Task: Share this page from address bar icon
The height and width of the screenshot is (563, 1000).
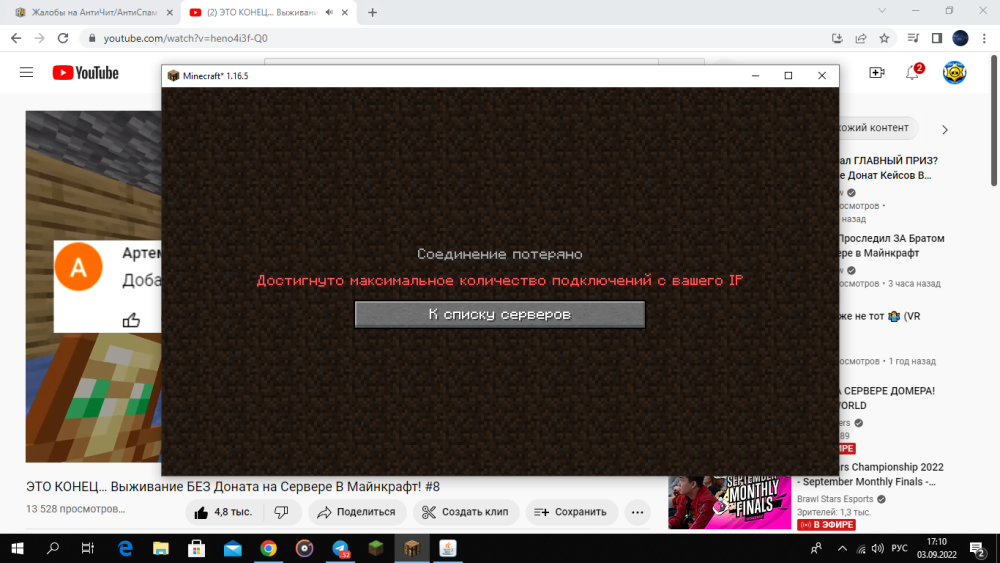Action: (861, 38)
